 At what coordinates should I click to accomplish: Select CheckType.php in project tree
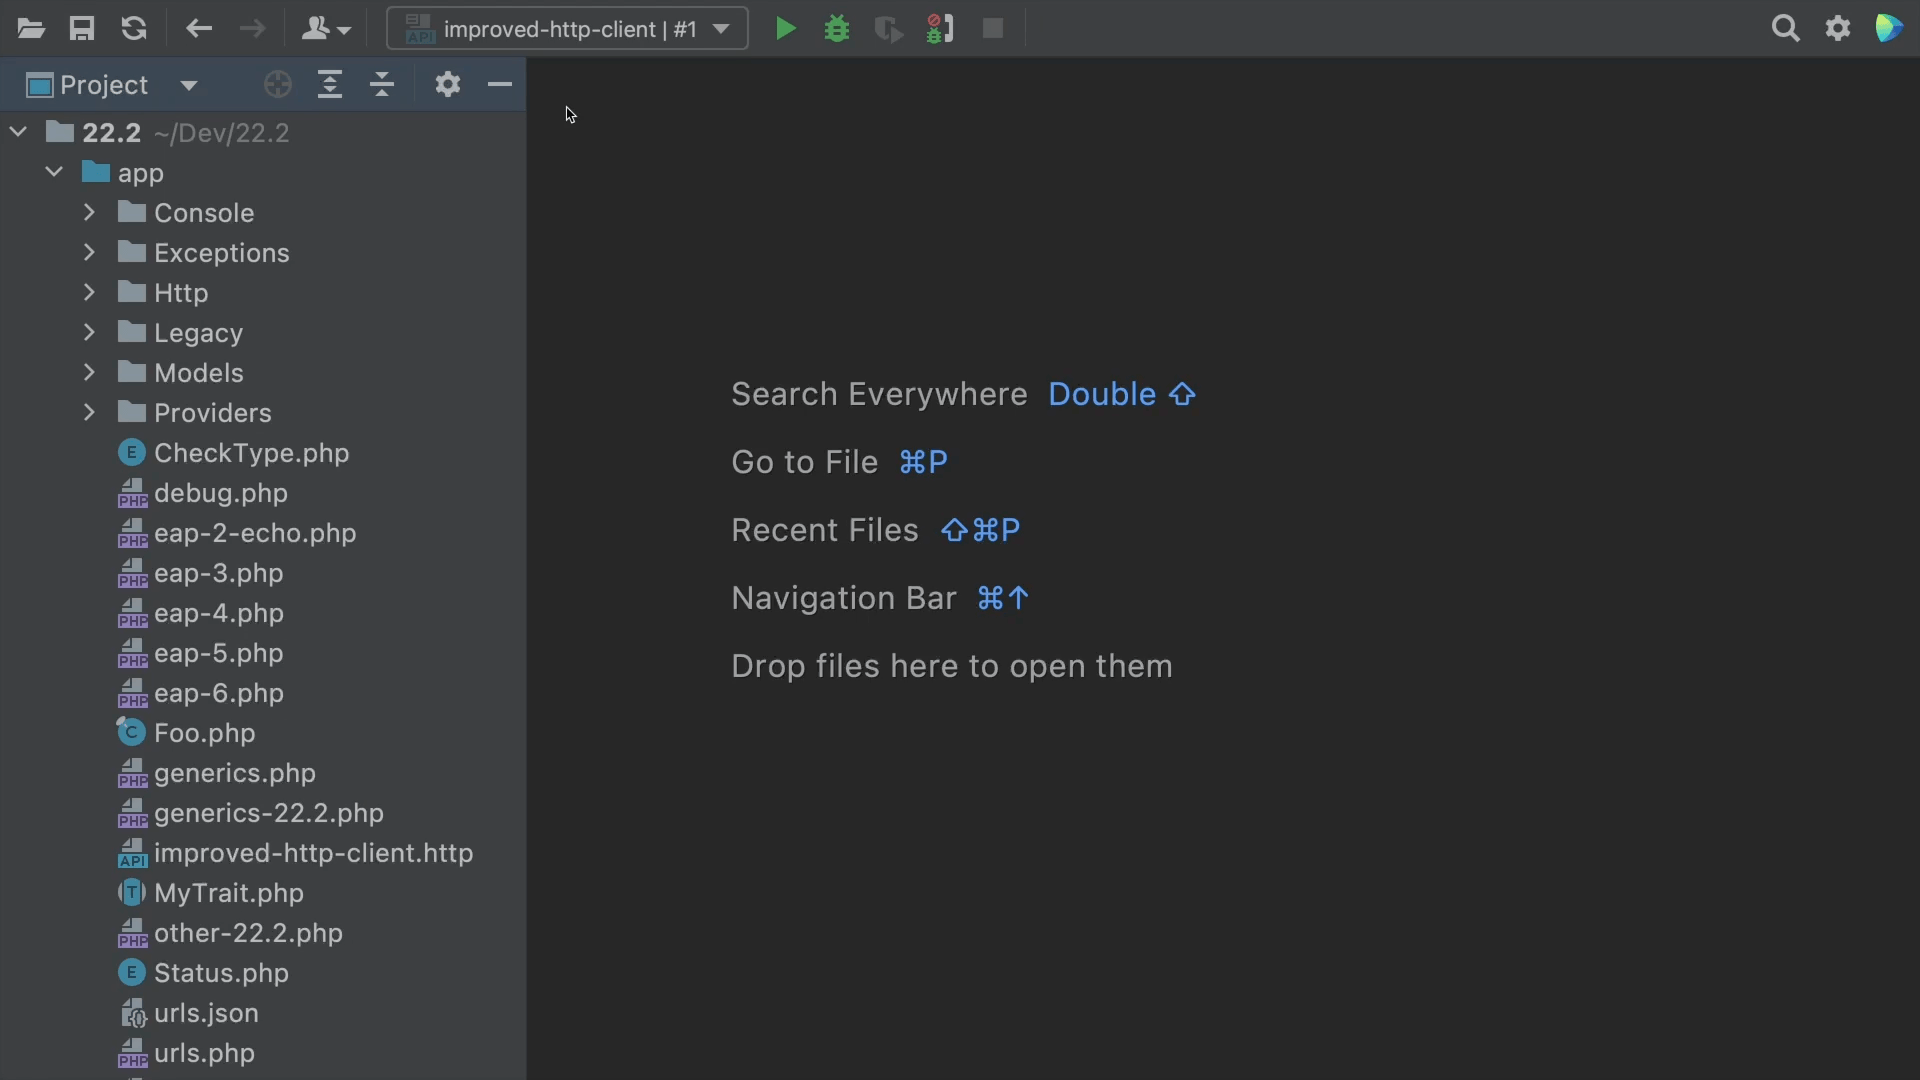pyautogui.click(x=251, y=453)
